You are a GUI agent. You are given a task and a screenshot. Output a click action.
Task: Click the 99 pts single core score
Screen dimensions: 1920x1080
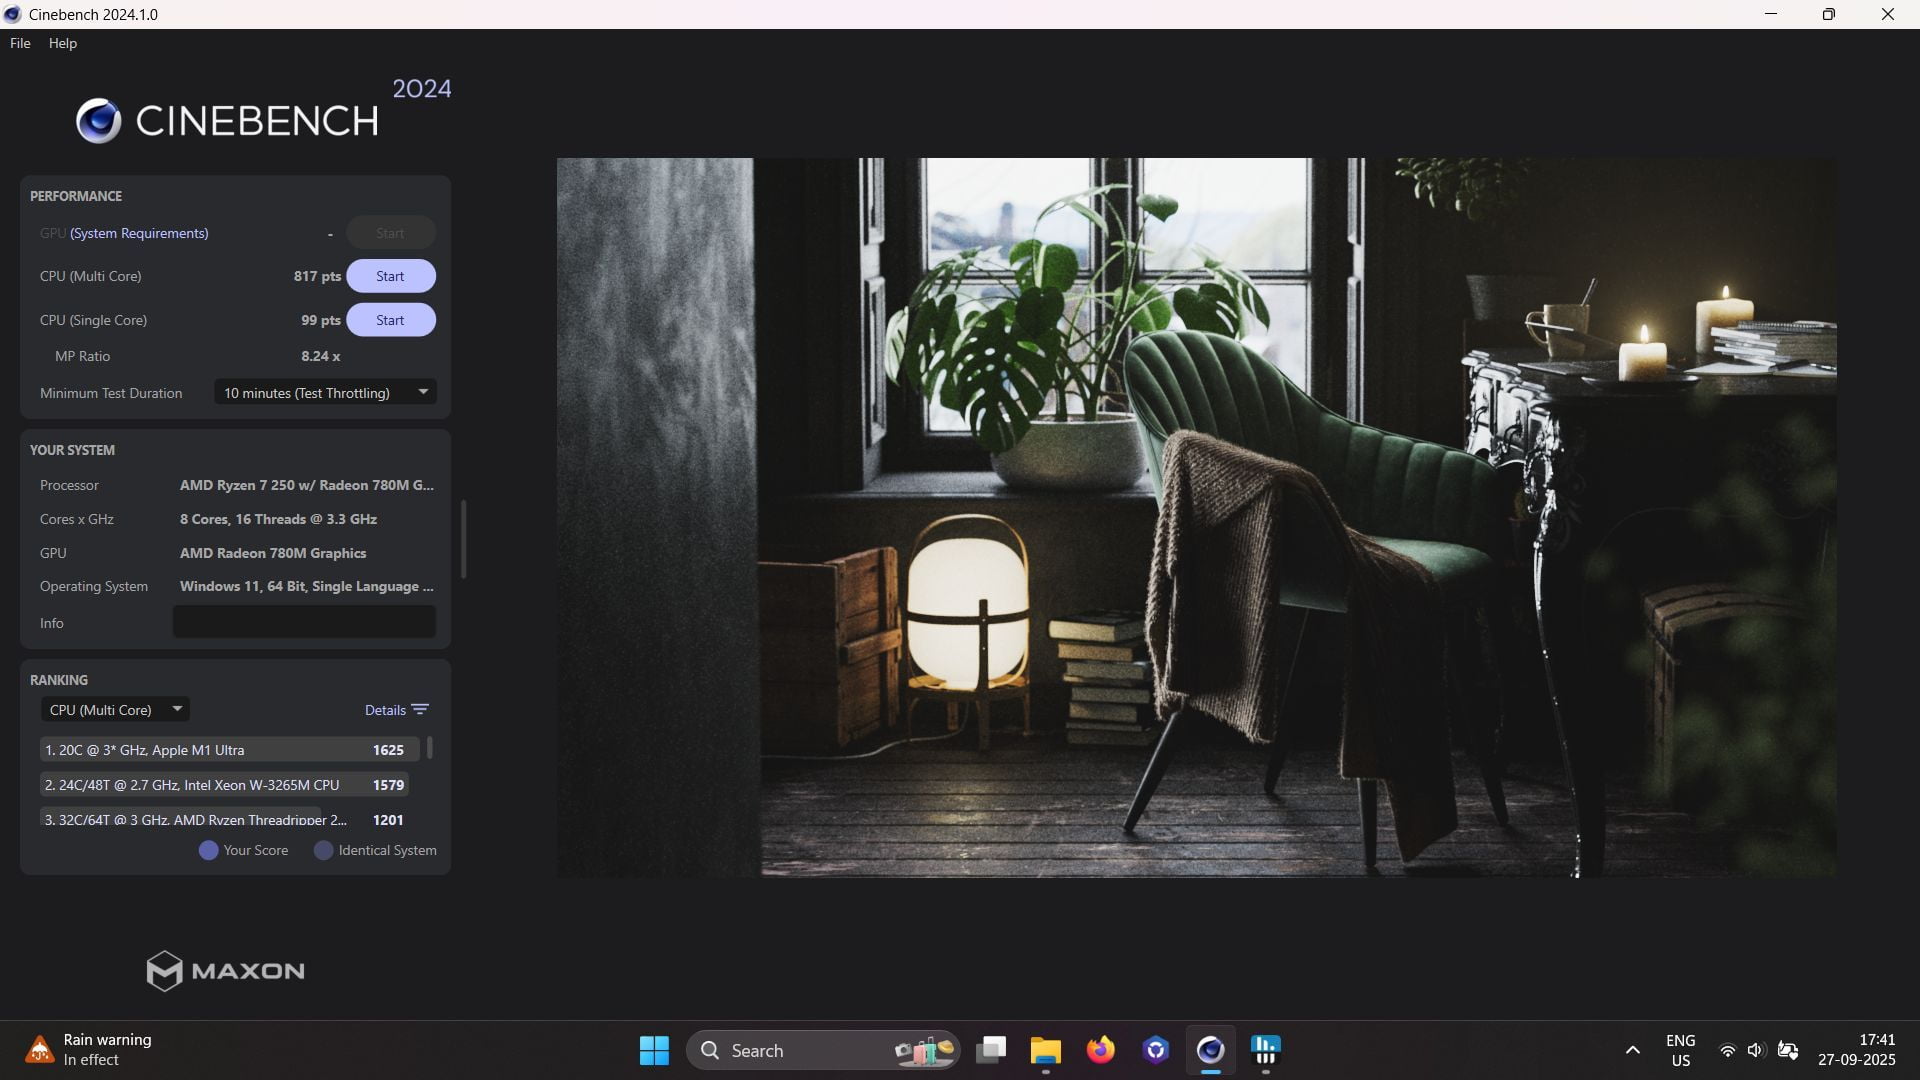[x=321, y=320]
